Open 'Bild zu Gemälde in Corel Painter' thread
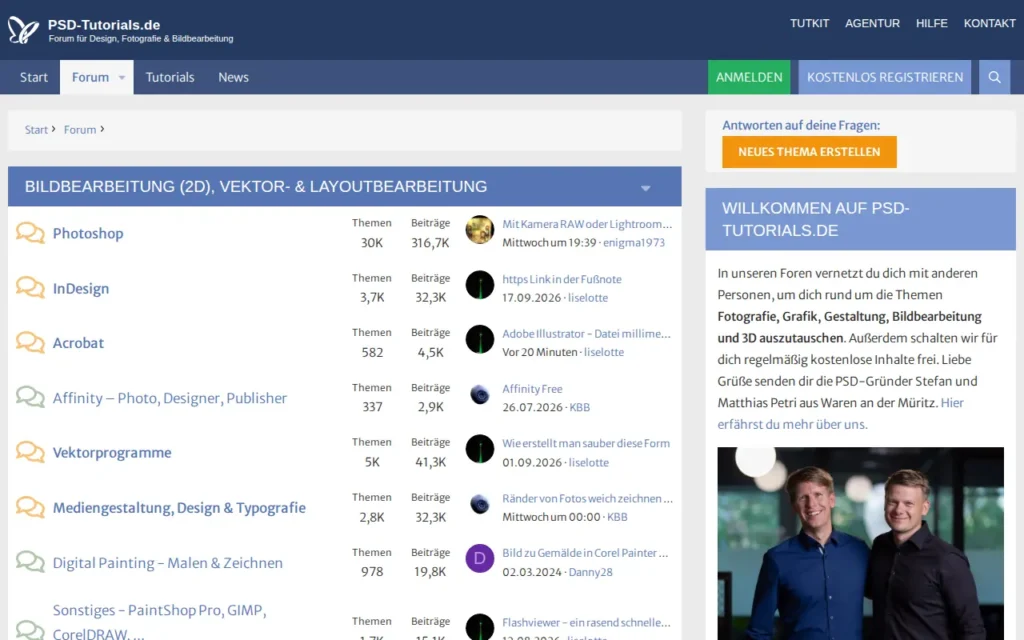1024x640 pixels. point(584,553)
